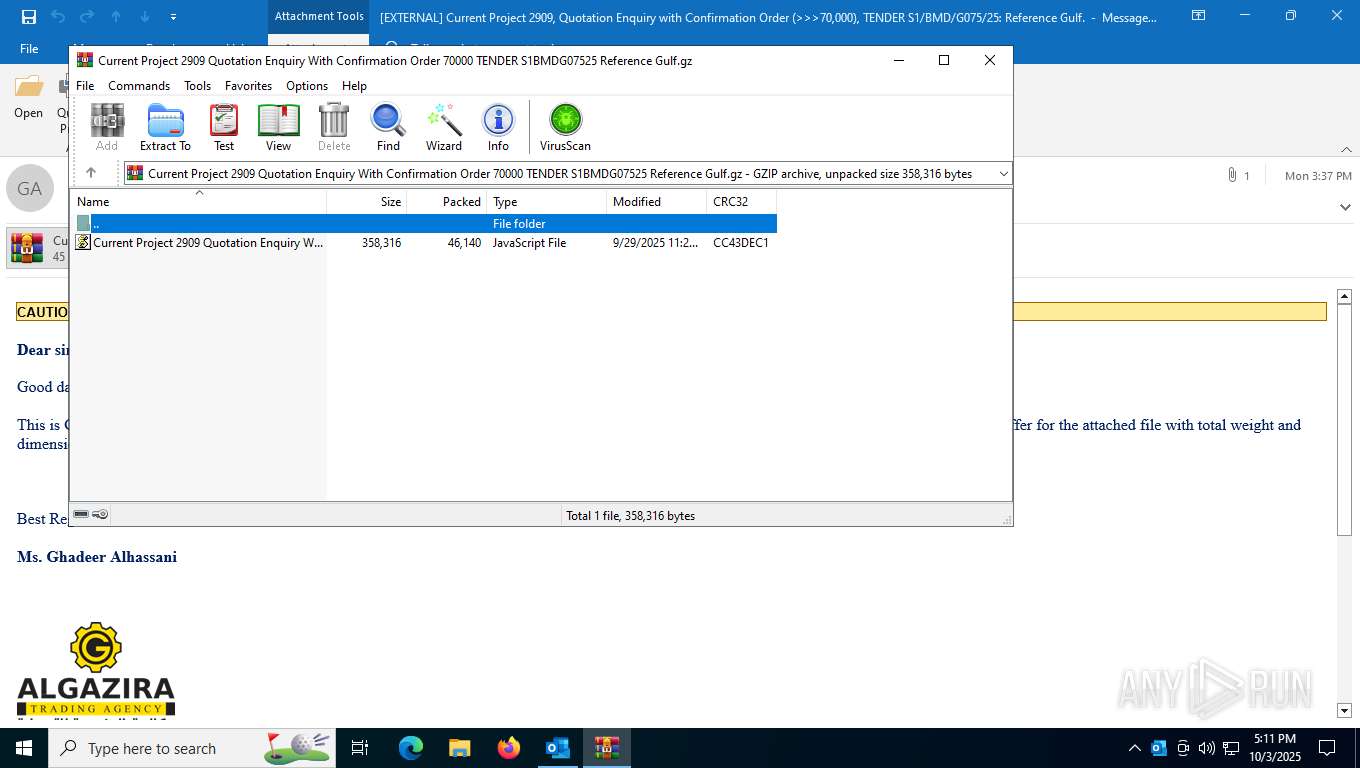Click the volume icon in system tray

click(1207, 748)
